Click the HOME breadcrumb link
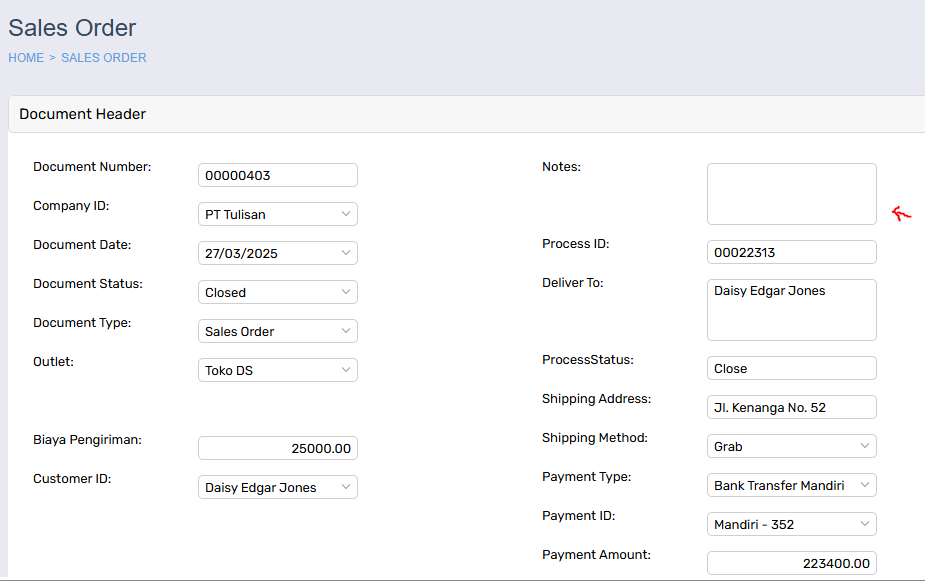Viewport: 925px width, 581px height. 26,58
